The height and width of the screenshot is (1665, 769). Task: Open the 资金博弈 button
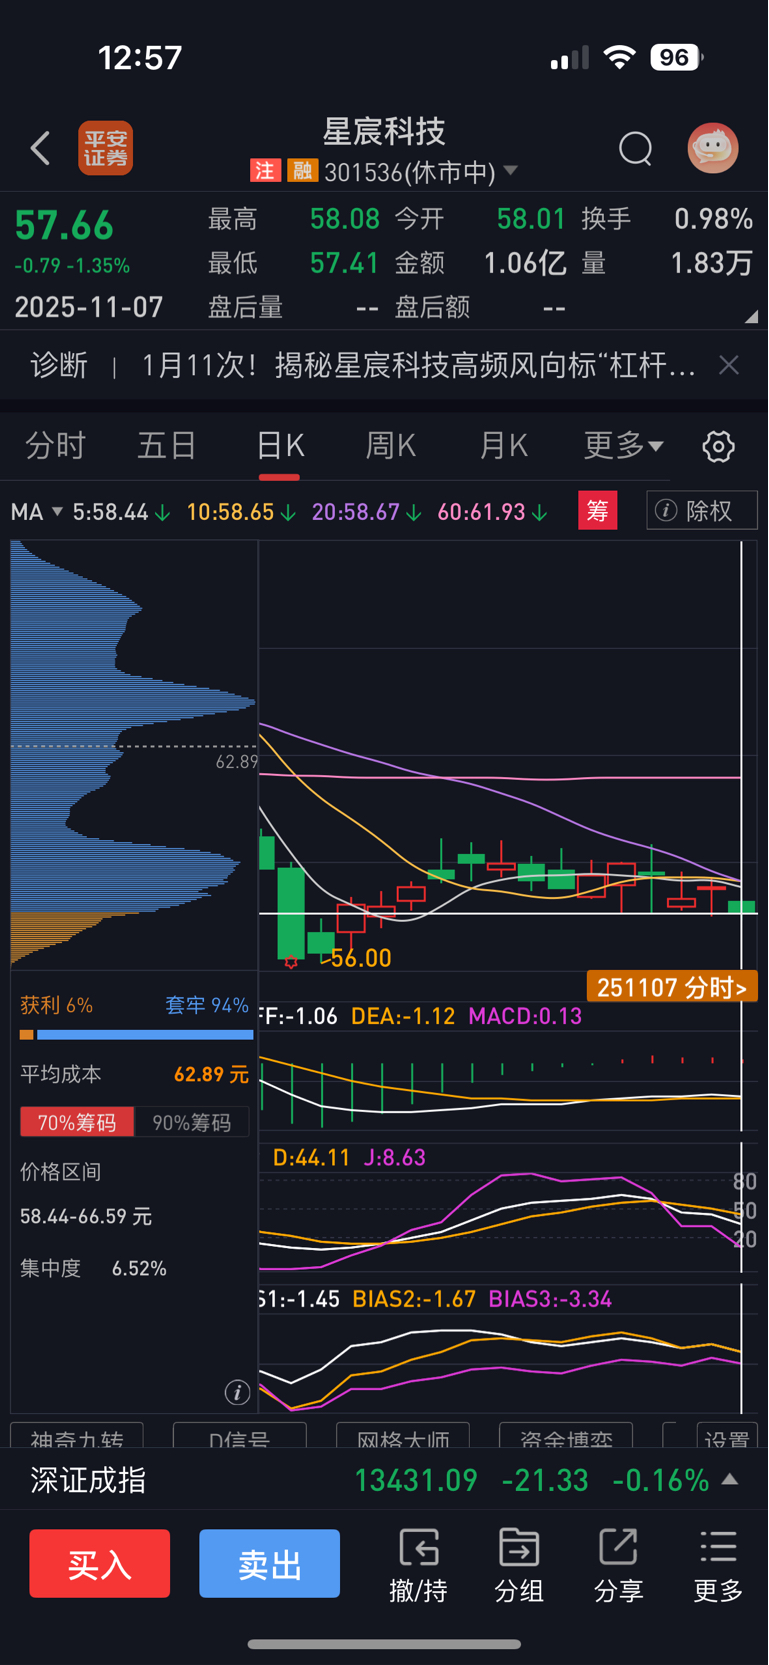click(566, 1438)
